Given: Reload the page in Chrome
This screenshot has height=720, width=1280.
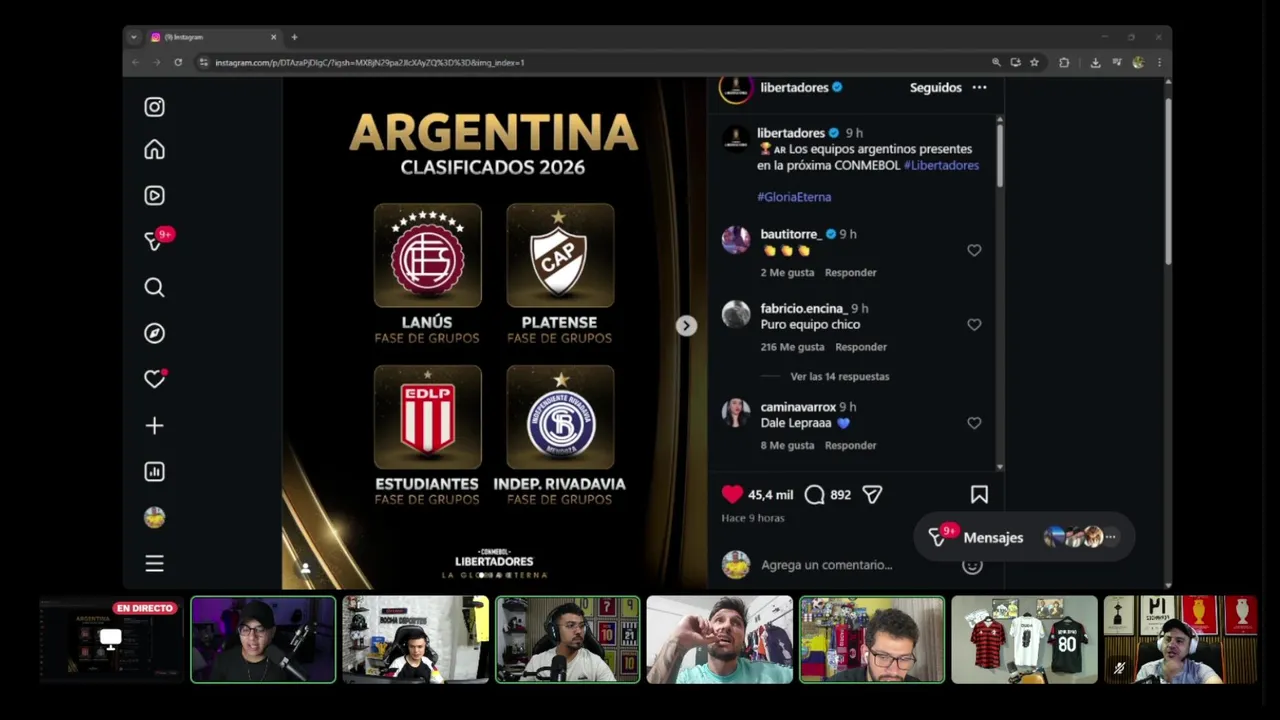Looking at the screenshot, I should pyautogui.click(x=178, y=62).
